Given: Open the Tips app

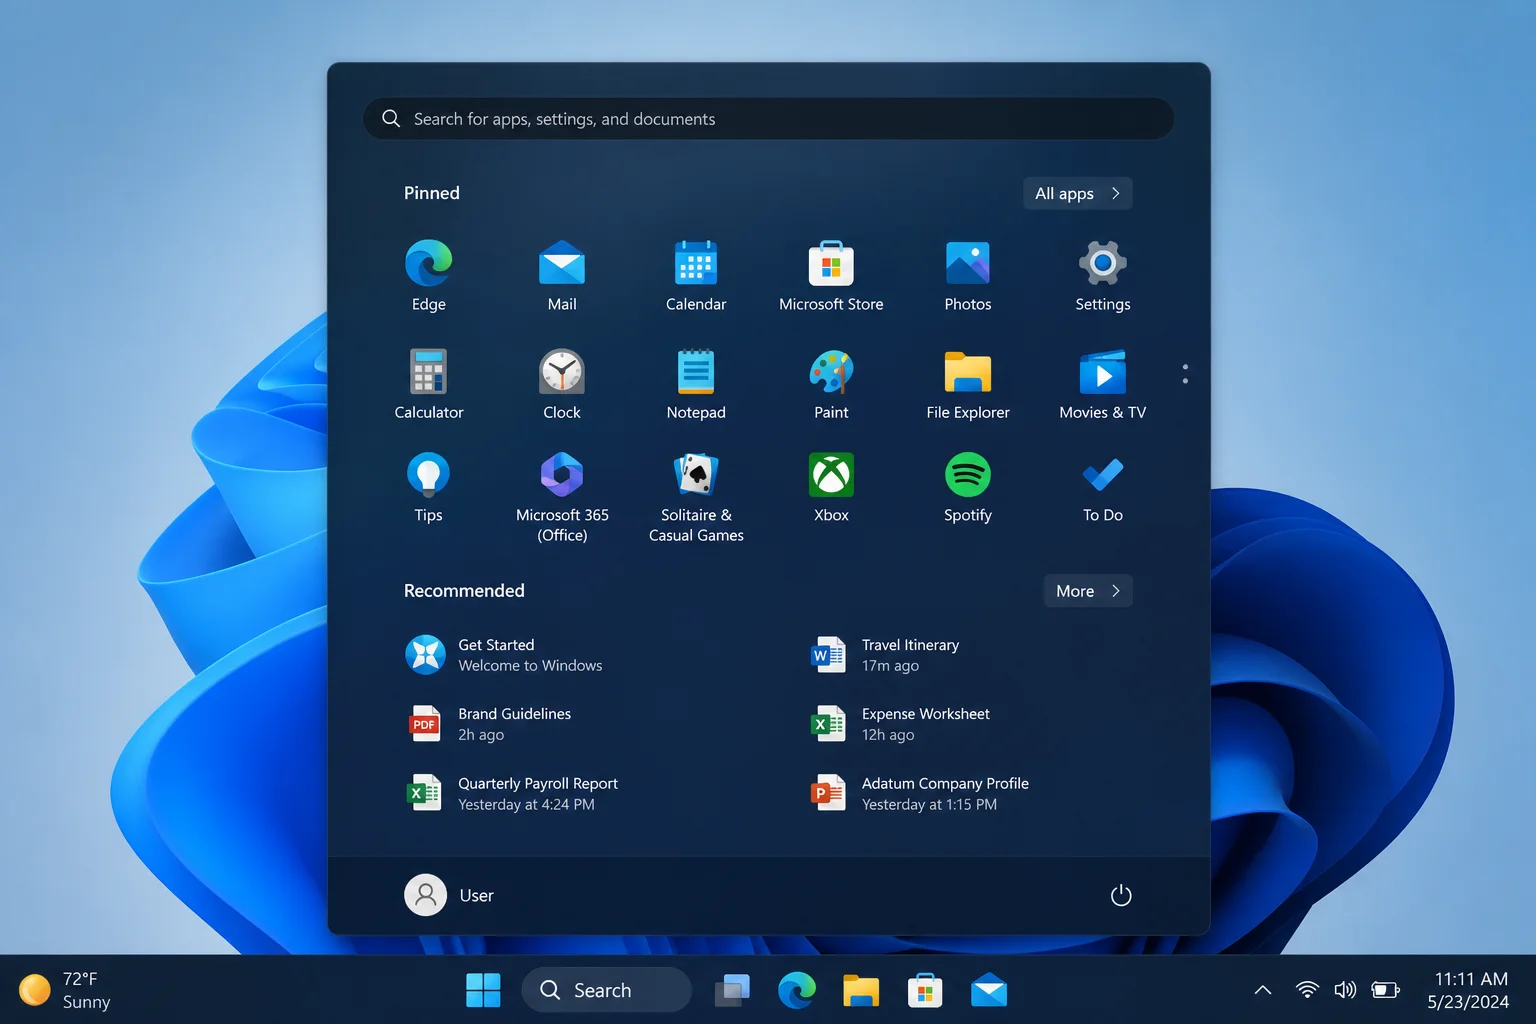Looking at the screenshot, I should click(x=428, y=487).
